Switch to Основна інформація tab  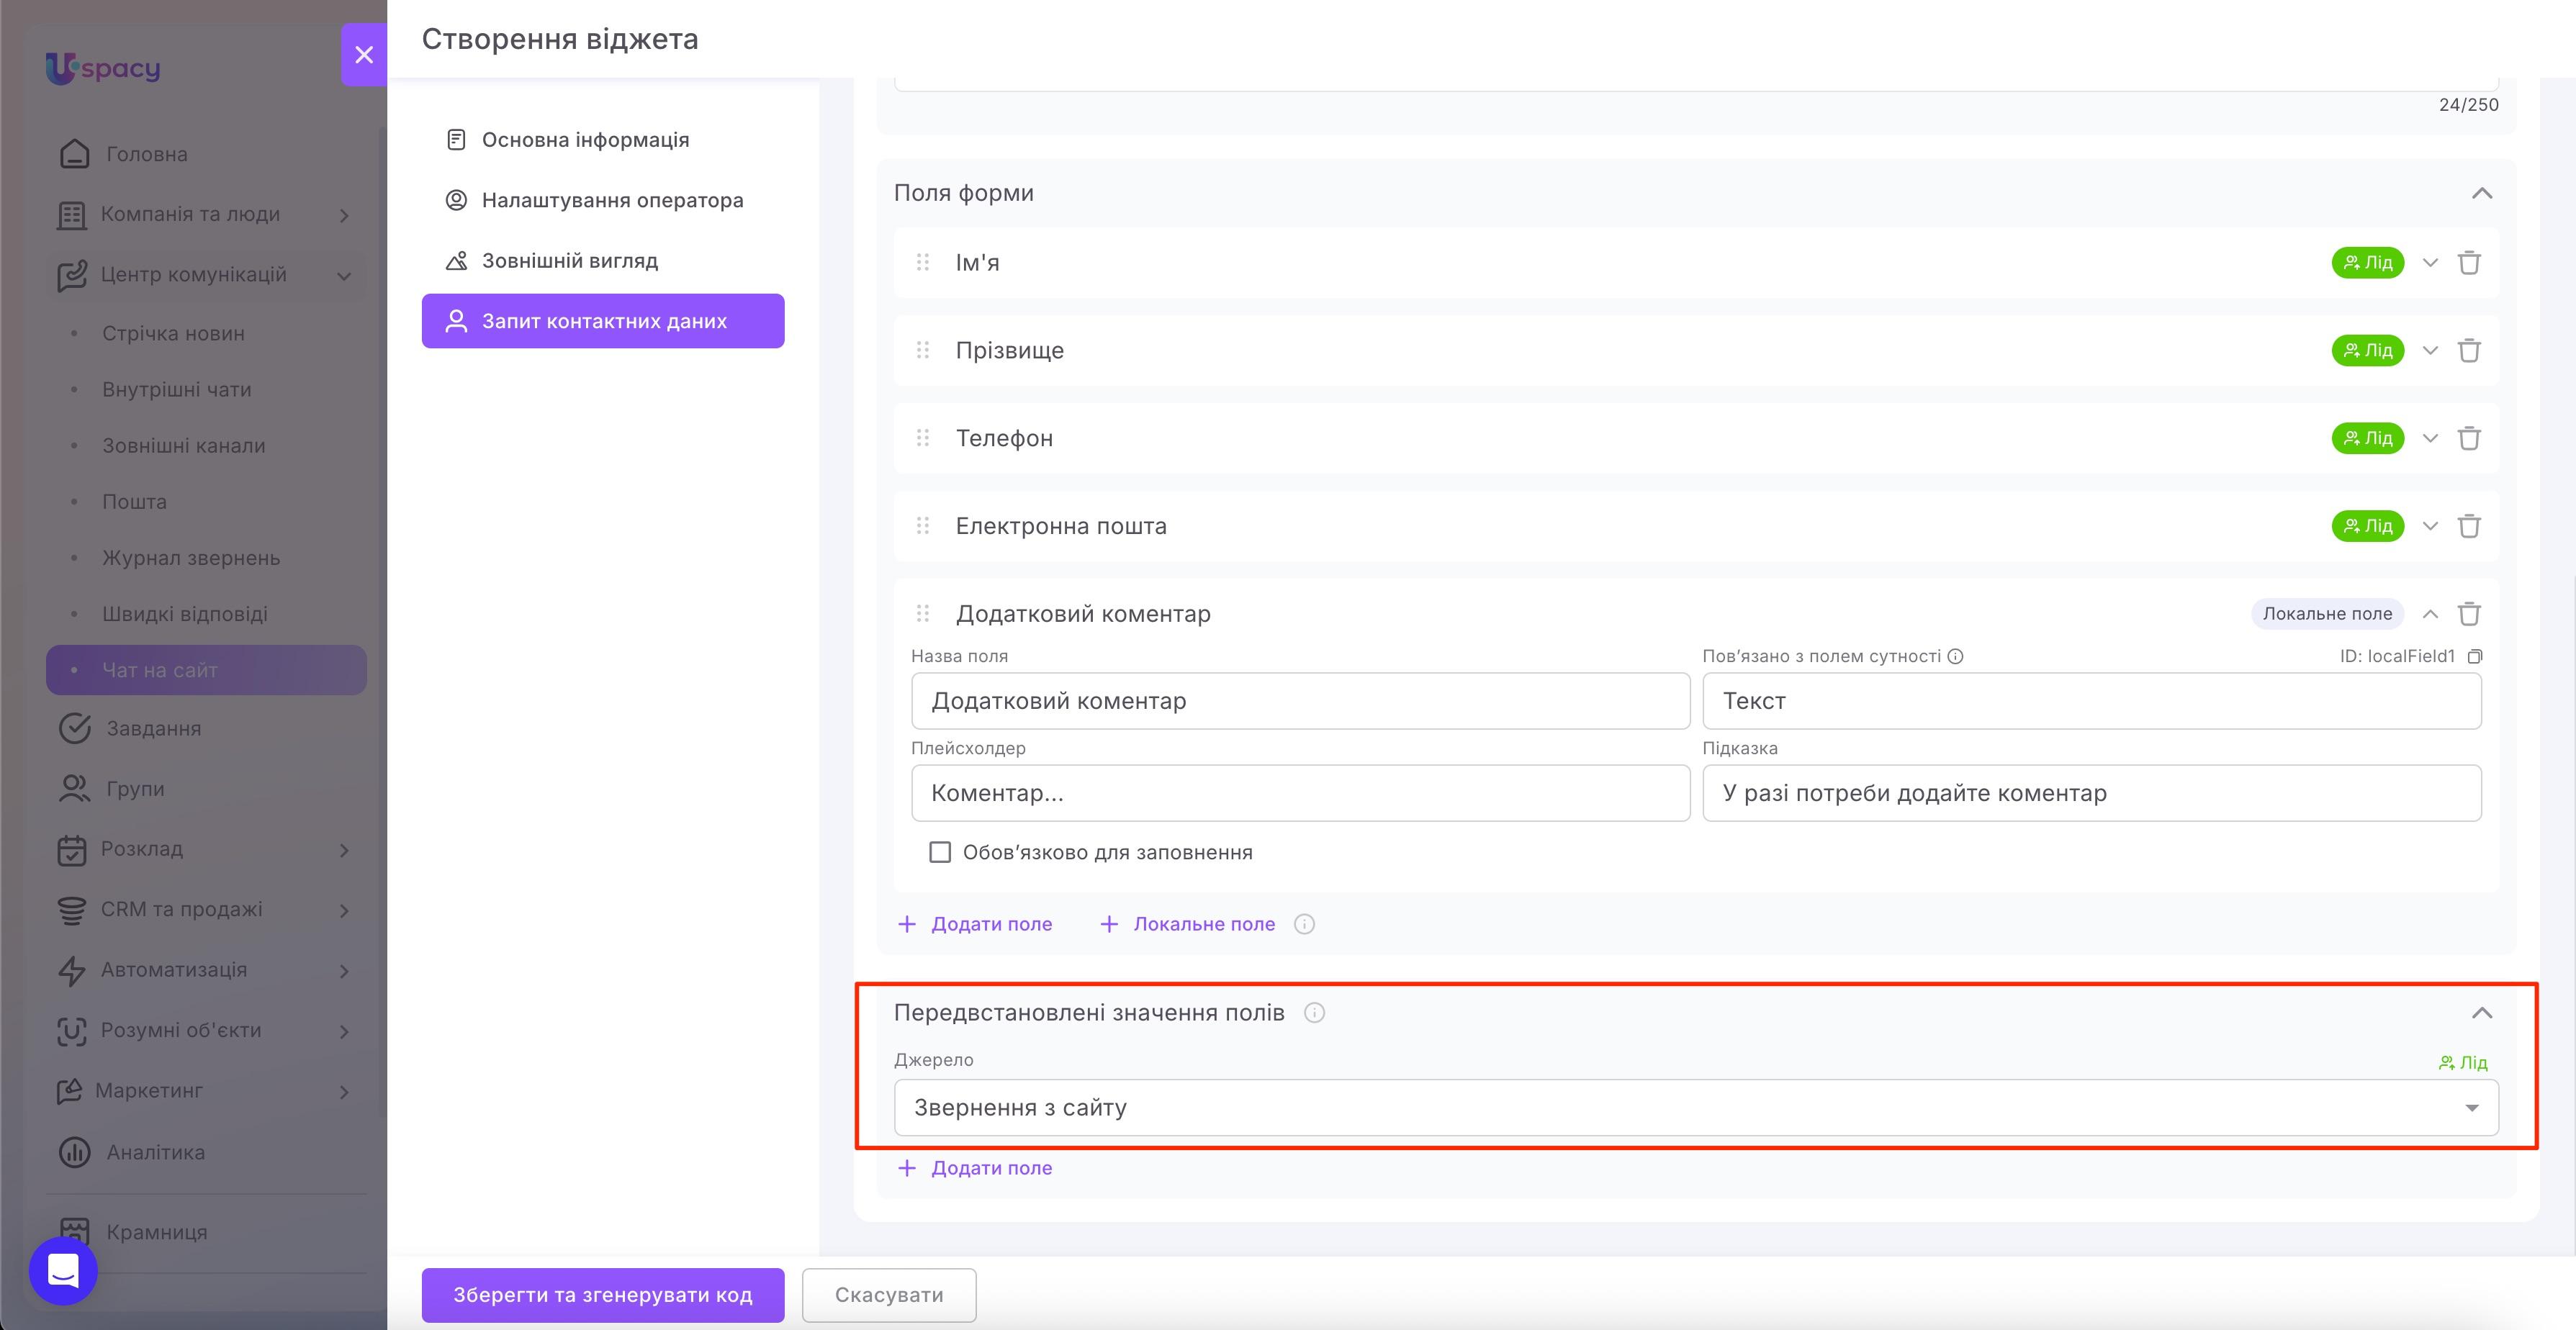tap(603, 140)
